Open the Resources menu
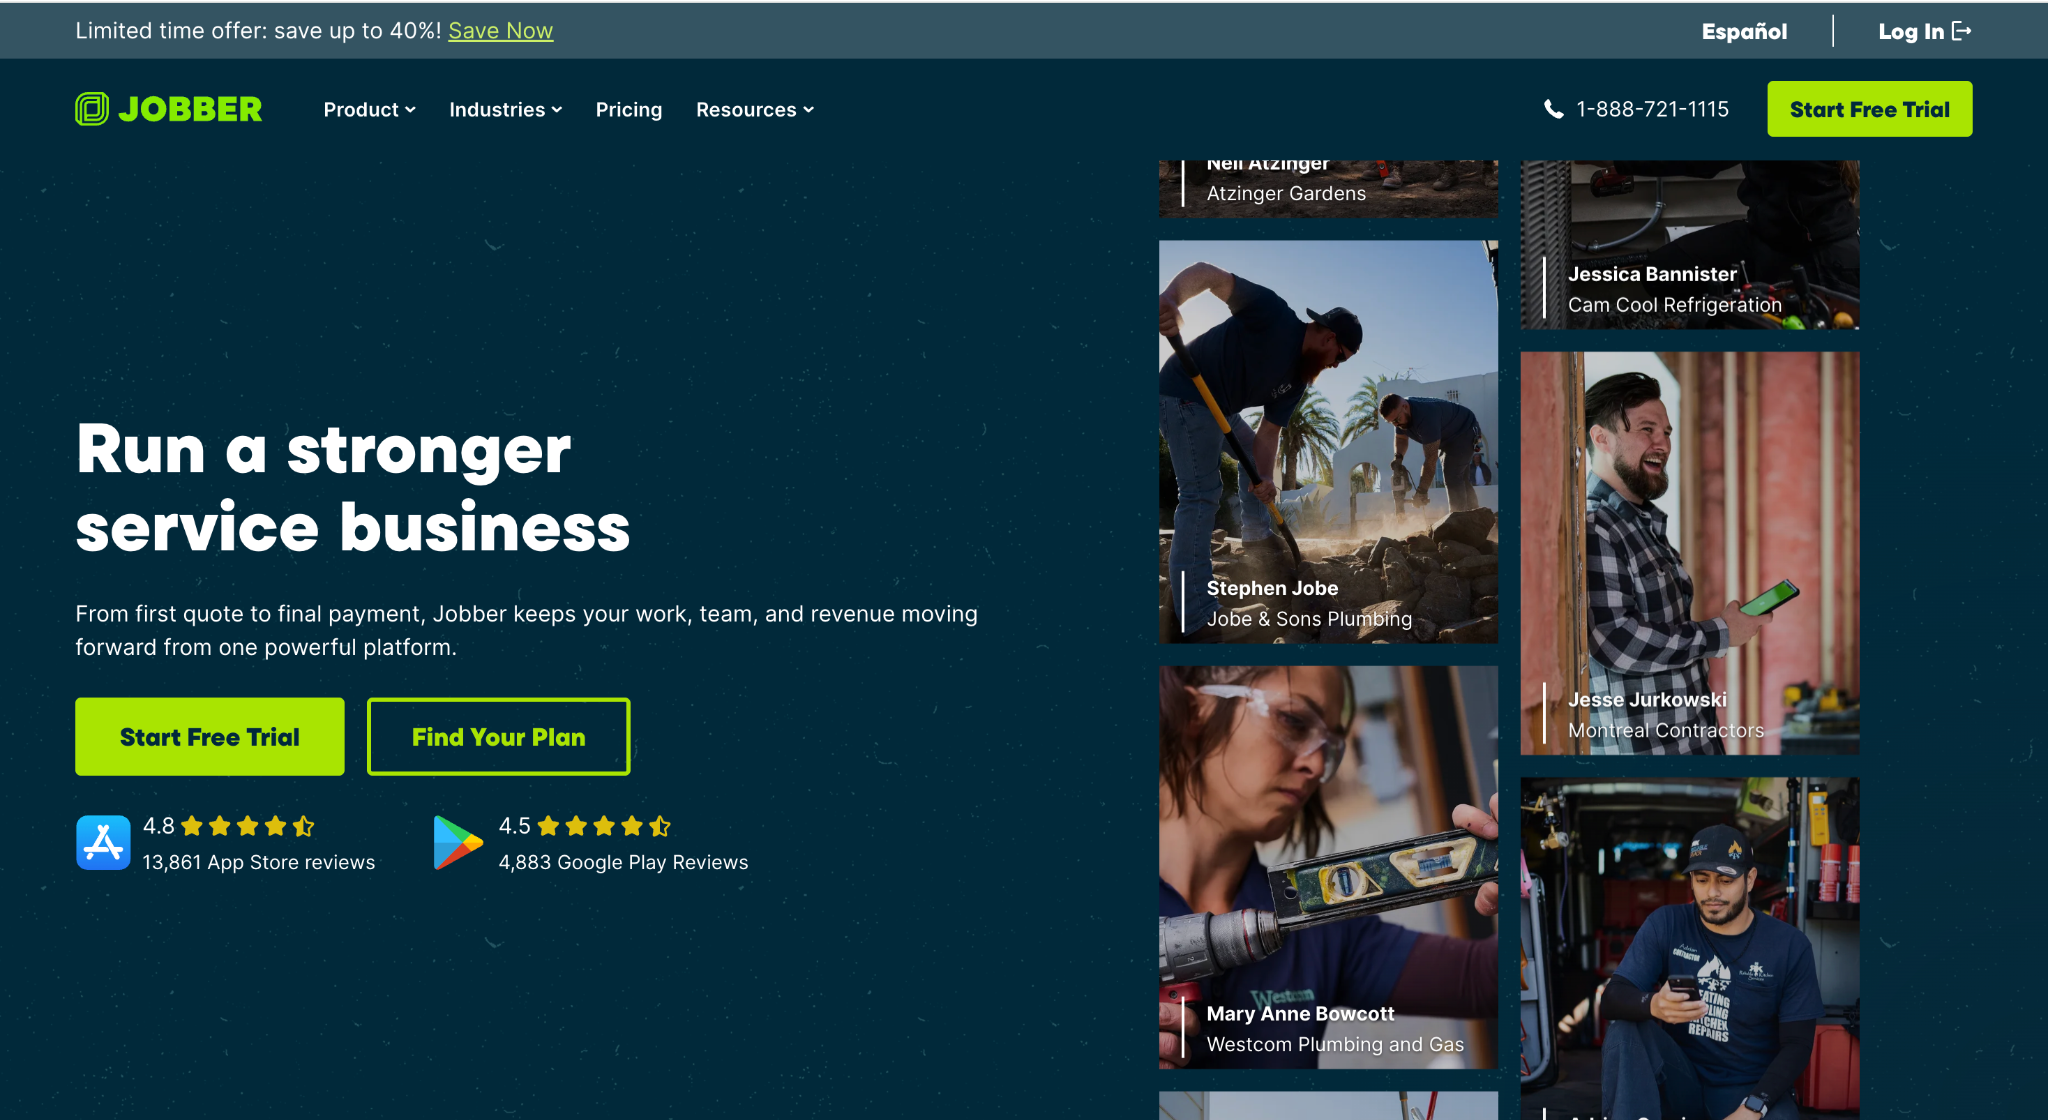The width and height of the screenshot is (2048, 1120). (x=755, y=110)
